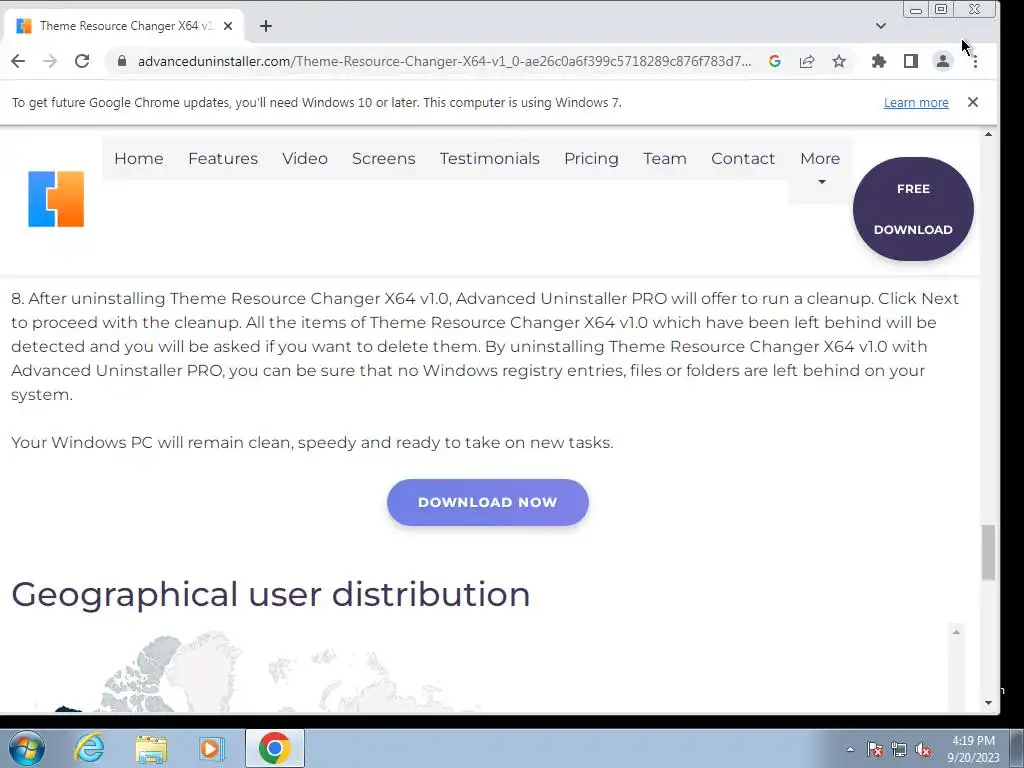Click the map frame scroll-up arrow
This screenshot has width=1024, height=768.
pos(956,632)
